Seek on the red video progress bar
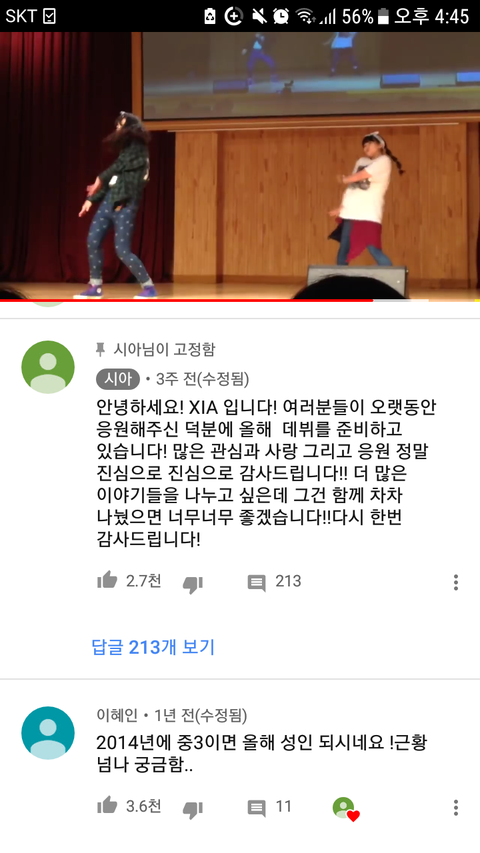The height and width of the screenshot is (853, 480). click(240, 300)
